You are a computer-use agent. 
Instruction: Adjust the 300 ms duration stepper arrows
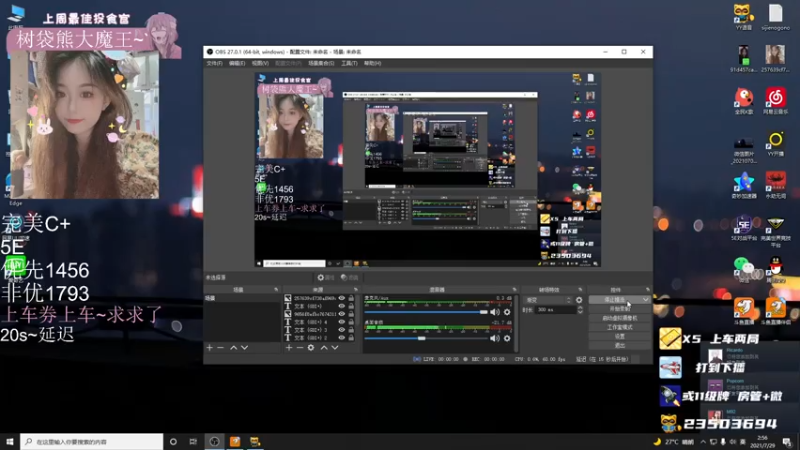580,310
